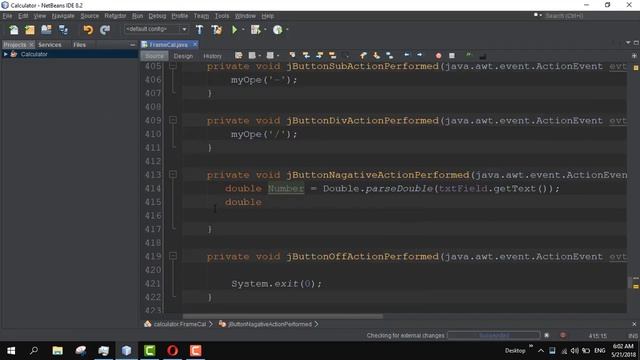Viewport: 640px width, 360px height.
Task: Click the red Start Macro Recording icon
Action: tap(438, 56)
